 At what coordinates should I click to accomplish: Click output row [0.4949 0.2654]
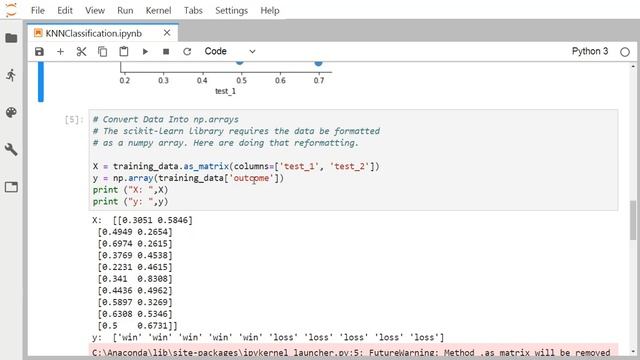point(135,232)
